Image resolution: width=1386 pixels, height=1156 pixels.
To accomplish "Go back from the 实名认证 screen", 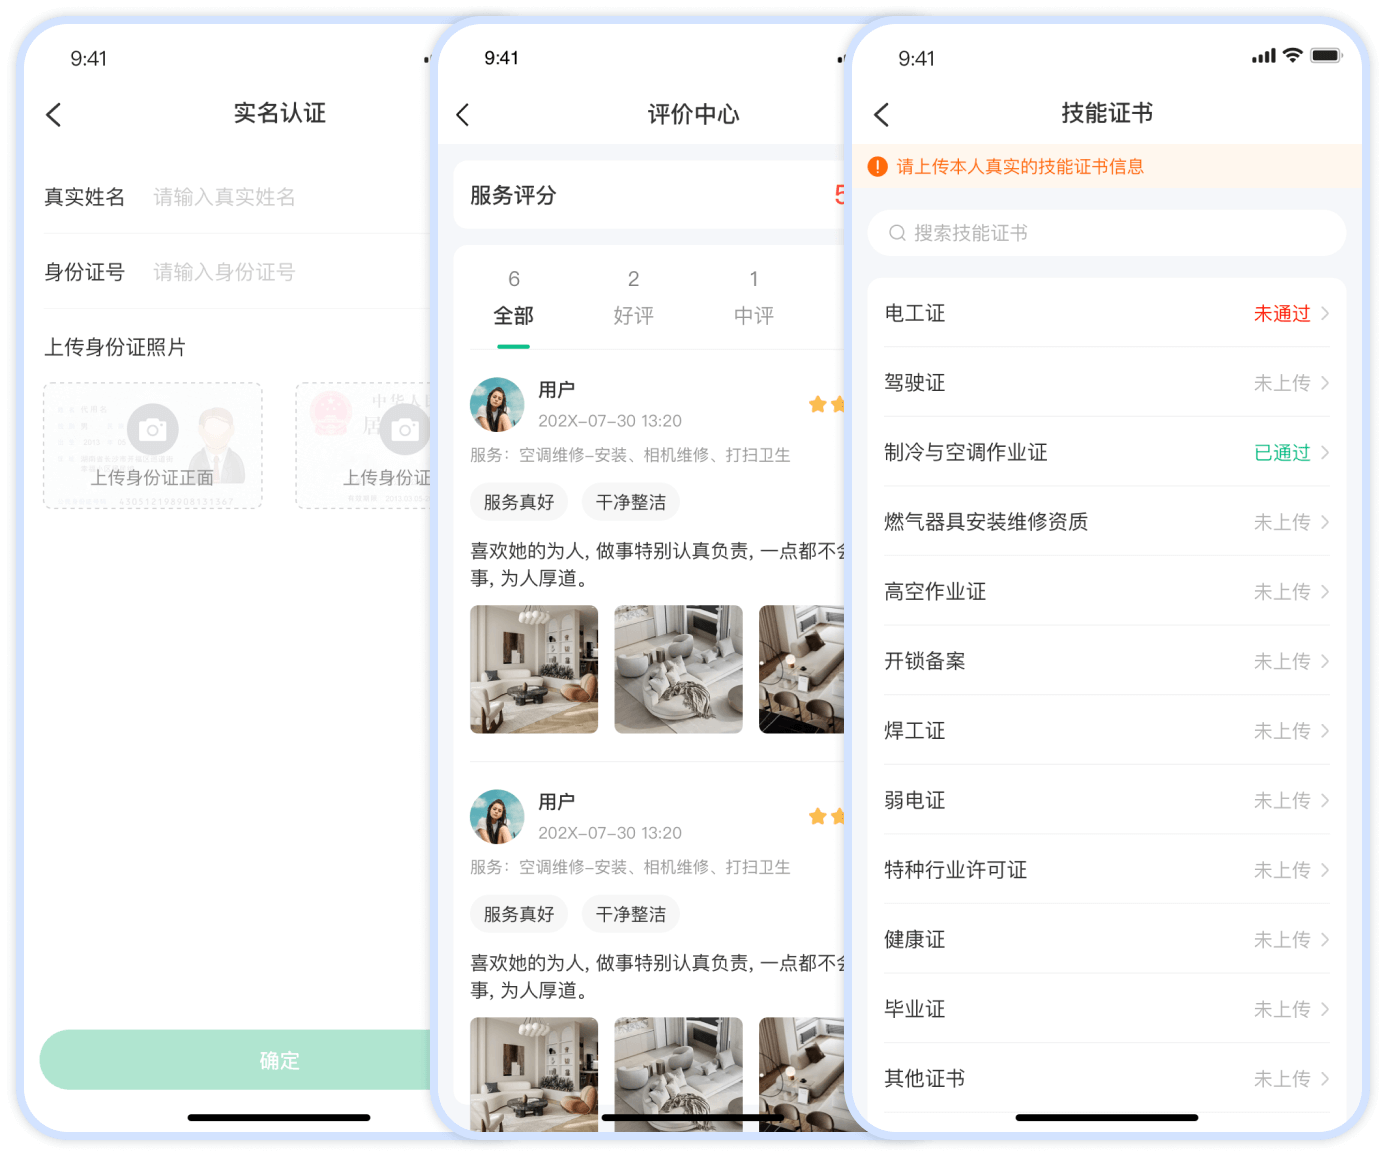I will [x=54, y=115].
